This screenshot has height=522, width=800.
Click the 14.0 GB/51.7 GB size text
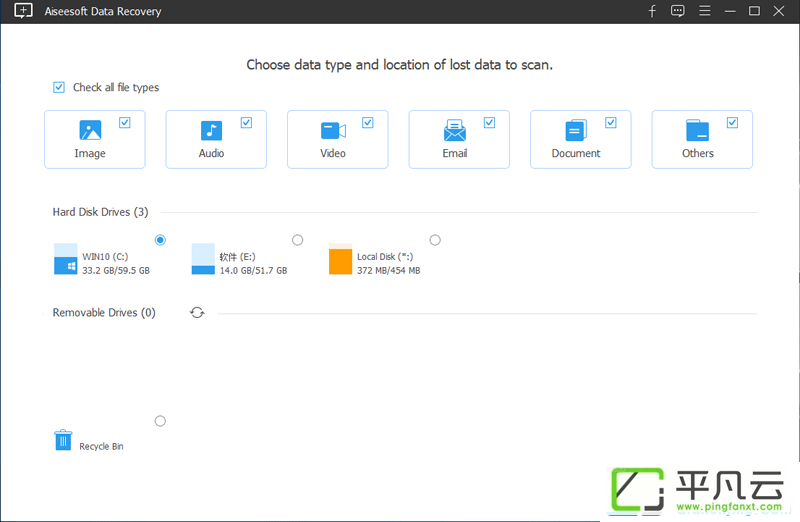pos(254,270)
